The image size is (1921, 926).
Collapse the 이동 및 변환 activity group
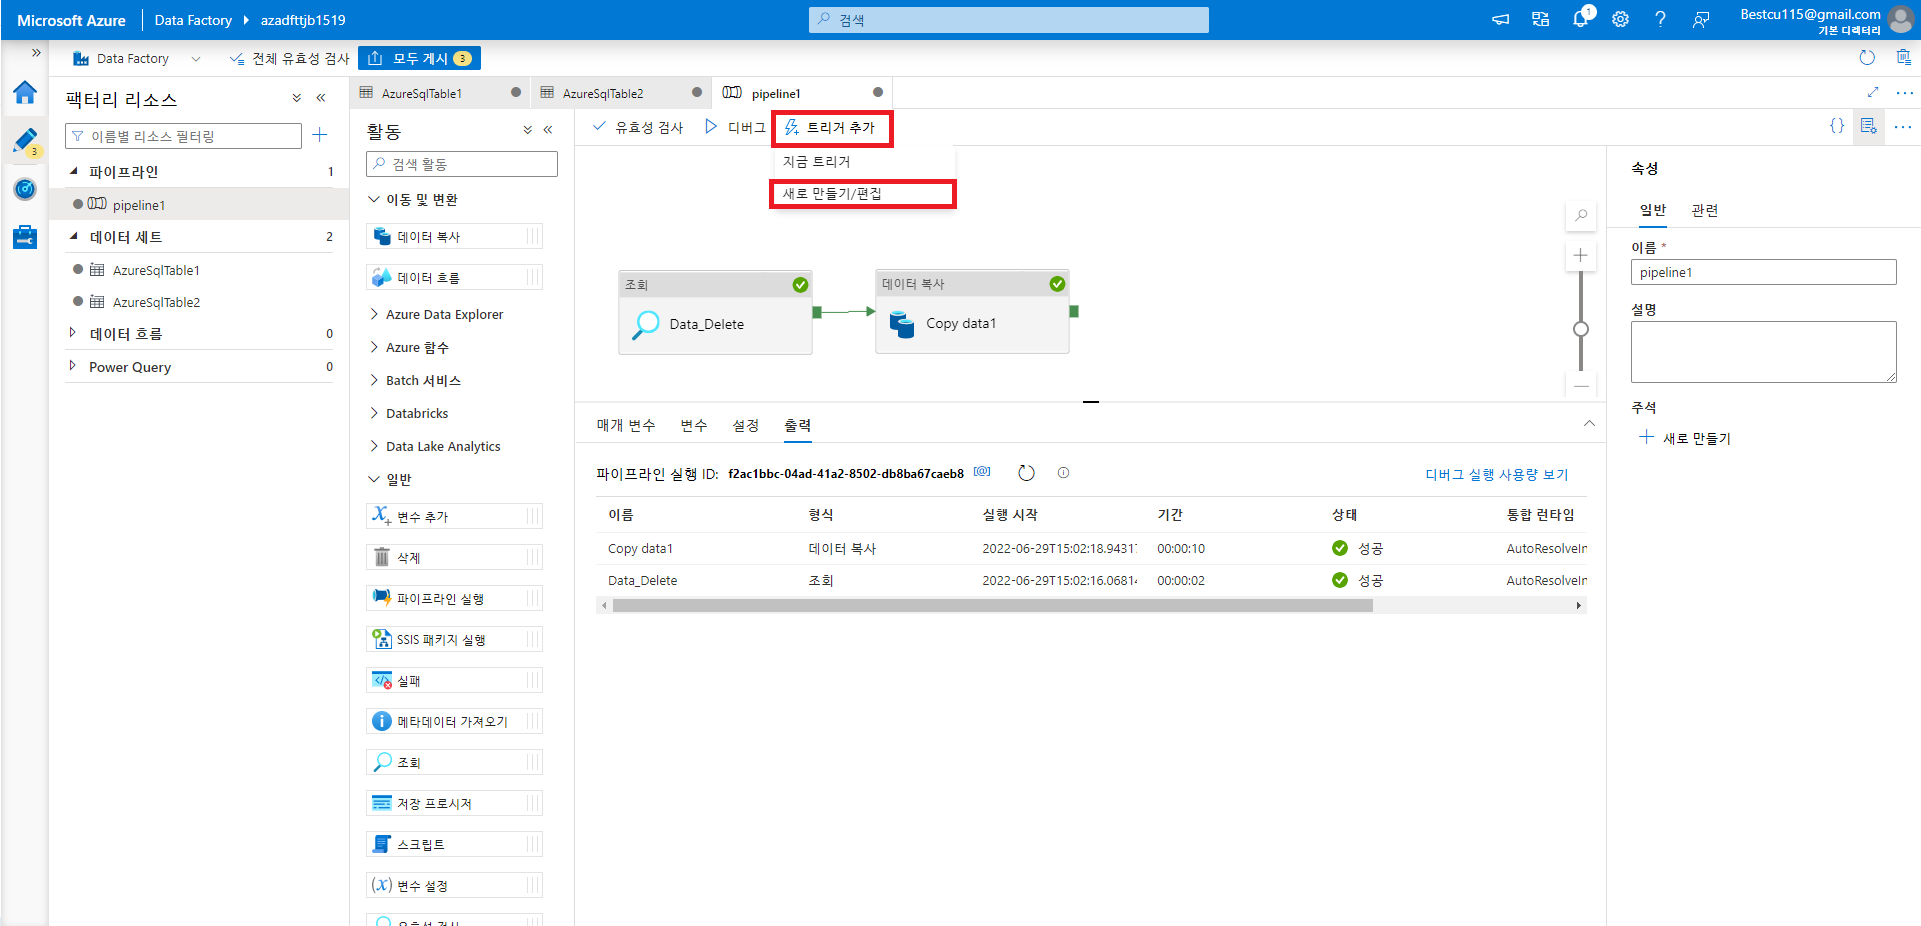click(x=374, y=199)
